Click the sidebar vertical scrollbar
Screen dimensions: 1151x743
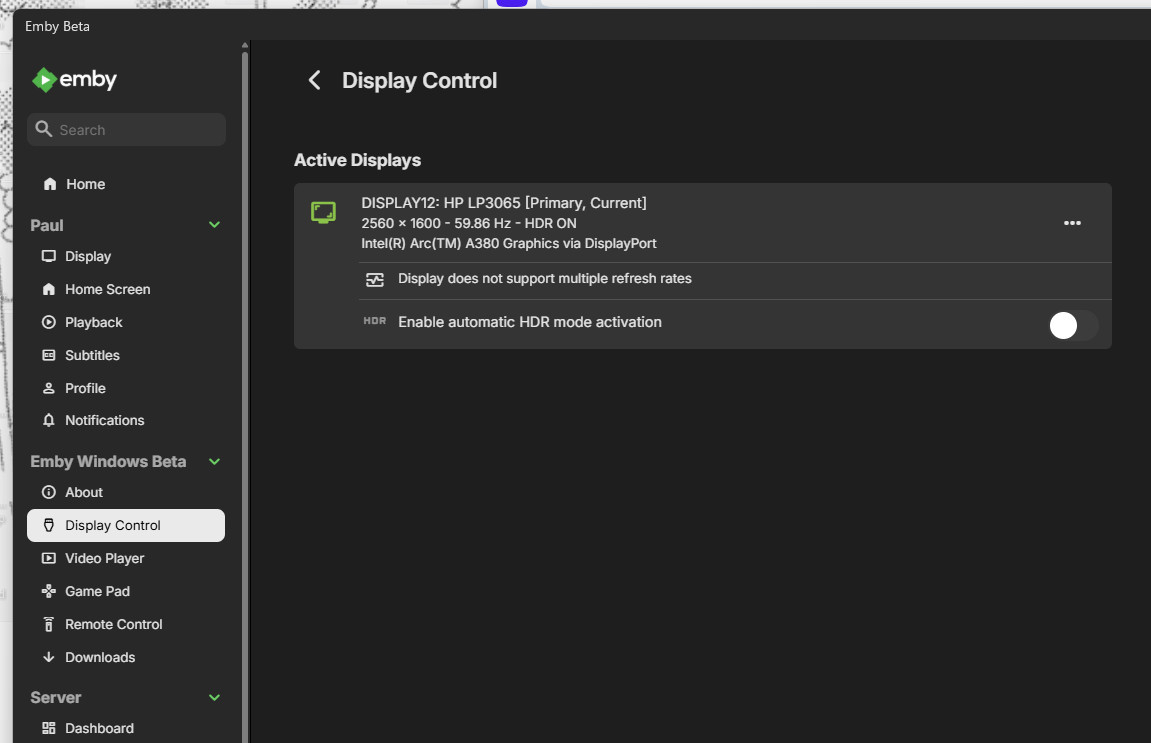pos(244,400)
